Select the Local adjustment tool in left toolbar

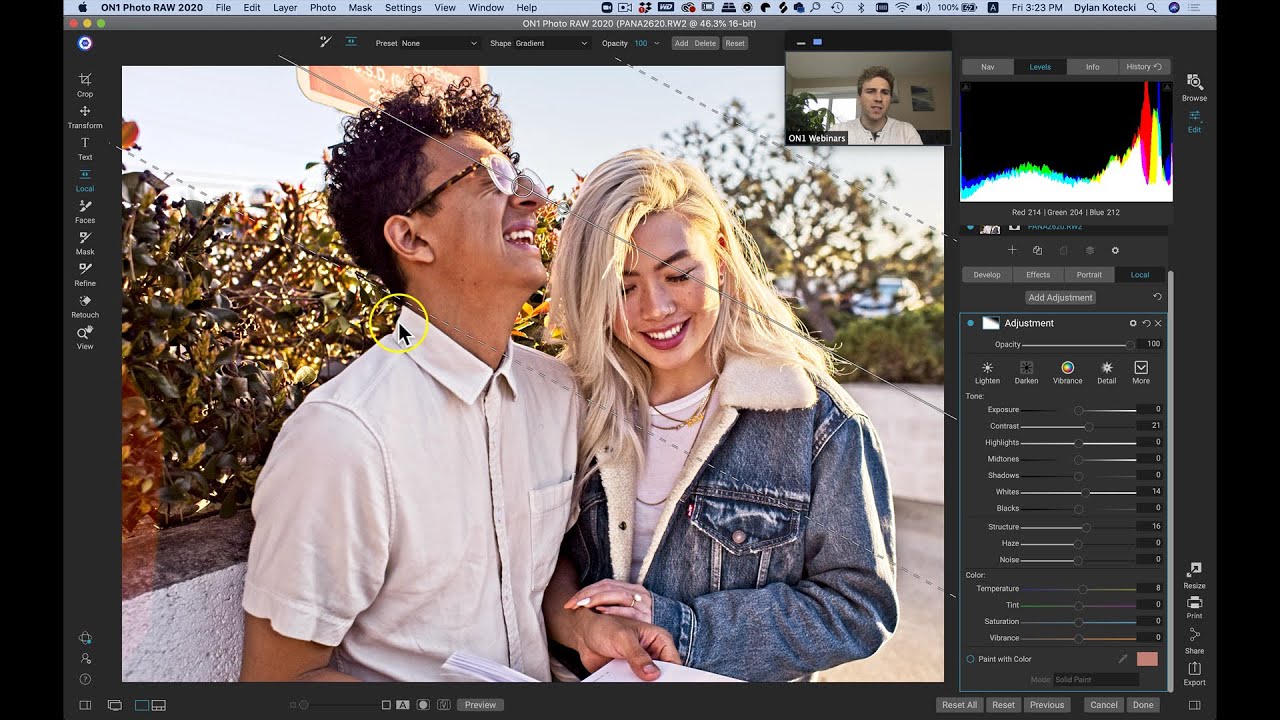85,179
